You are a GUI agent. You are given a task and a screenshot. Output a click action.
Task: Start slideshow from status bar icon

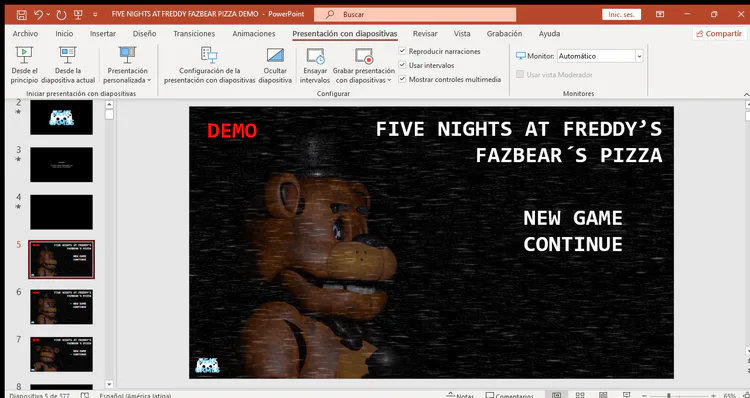coord(627,395)
